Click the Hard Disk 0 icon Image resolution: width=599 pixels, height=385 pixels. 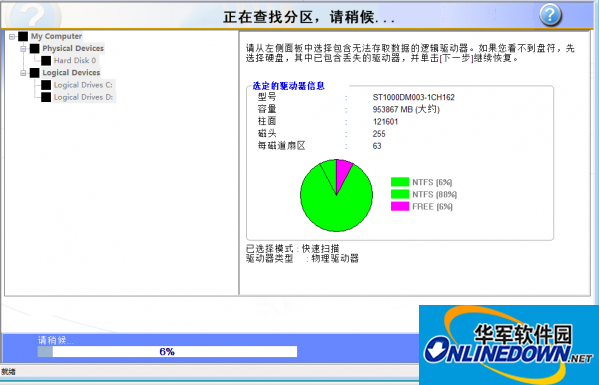[46, 60]
